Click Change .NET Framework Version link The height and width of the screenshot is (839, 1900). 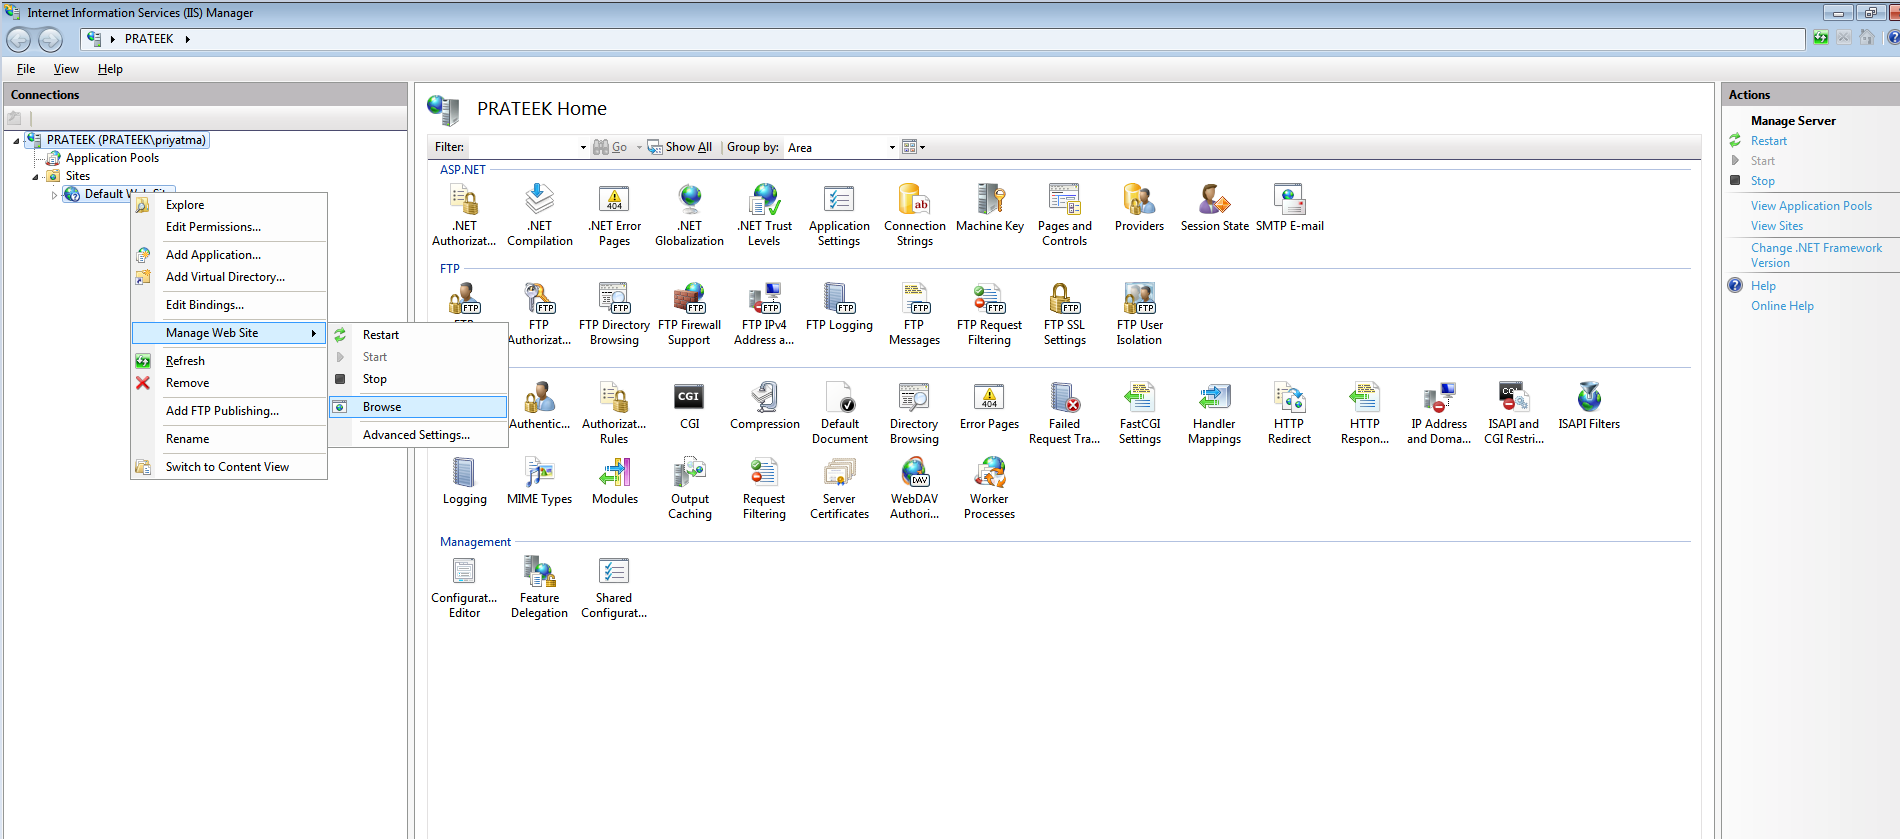coord(1816,255)
